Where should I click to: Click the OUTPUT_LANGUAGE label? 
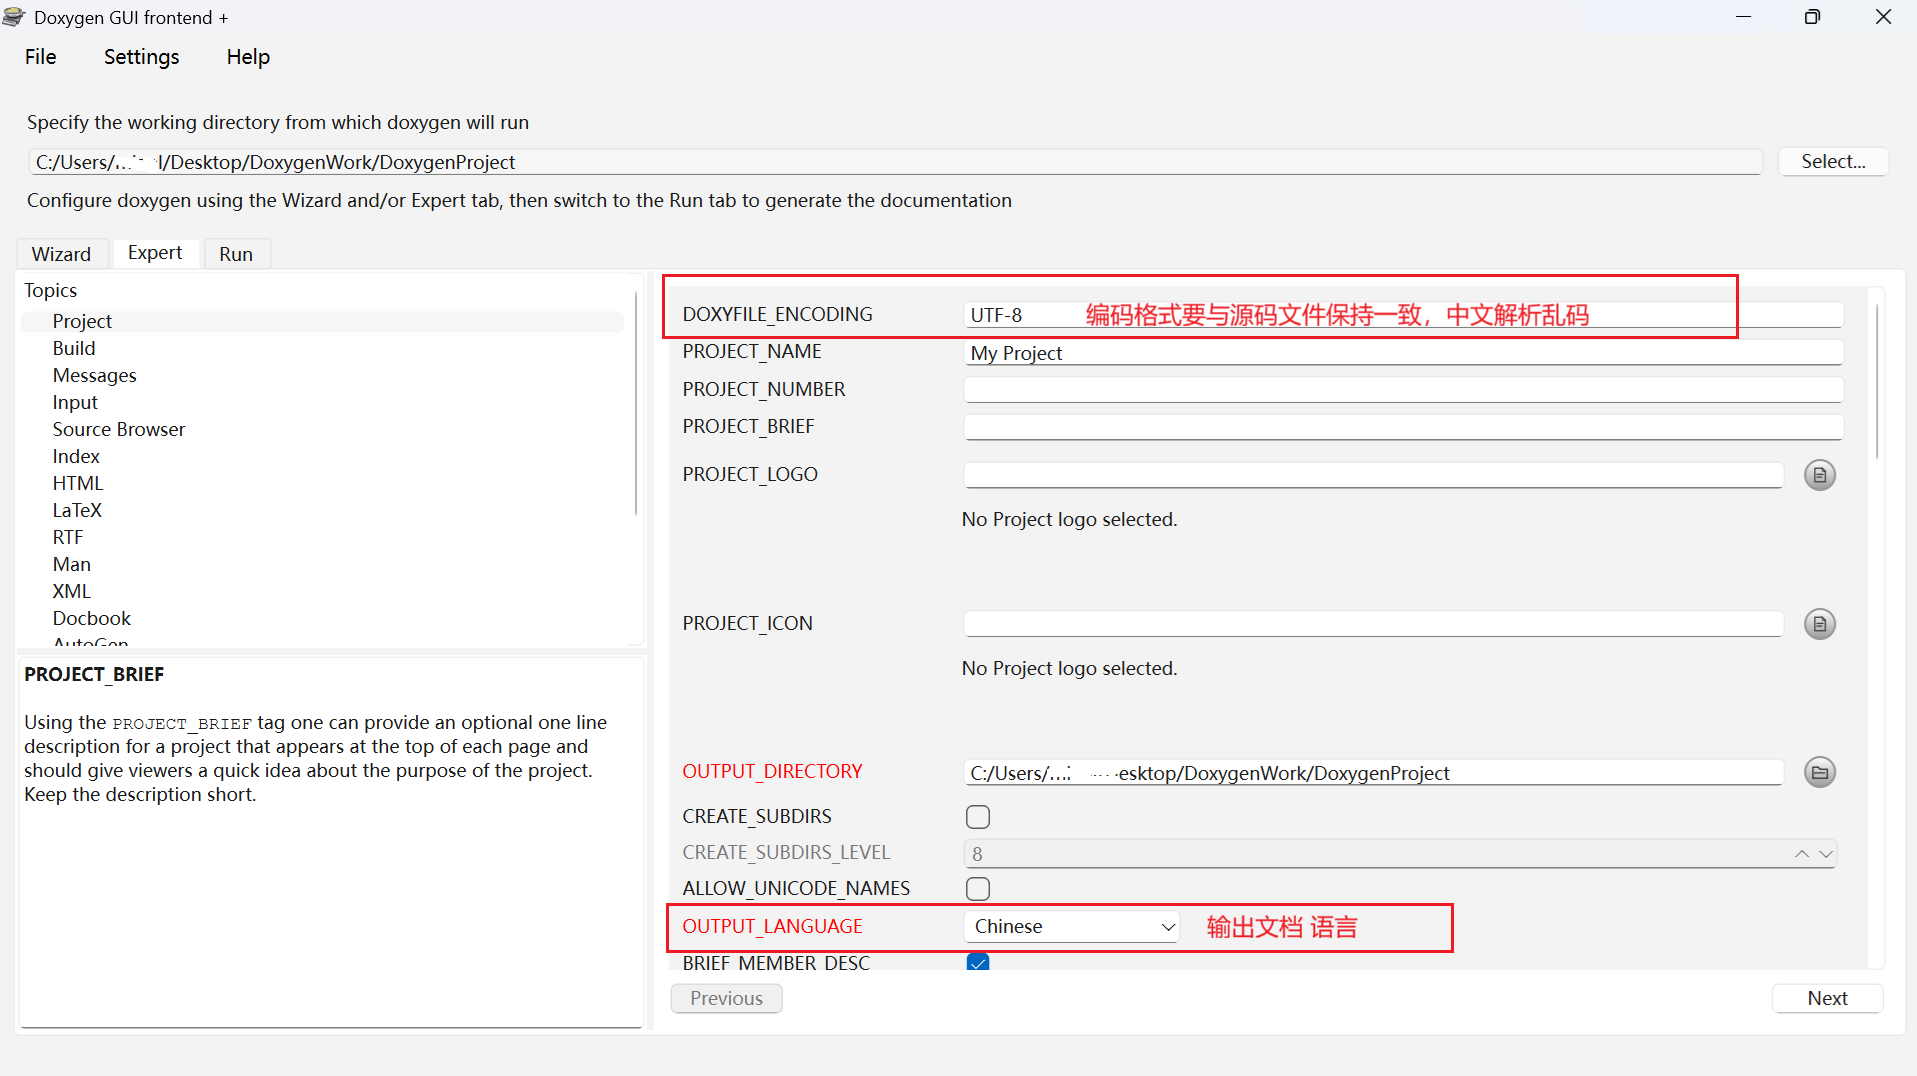[x=772, y=927]
